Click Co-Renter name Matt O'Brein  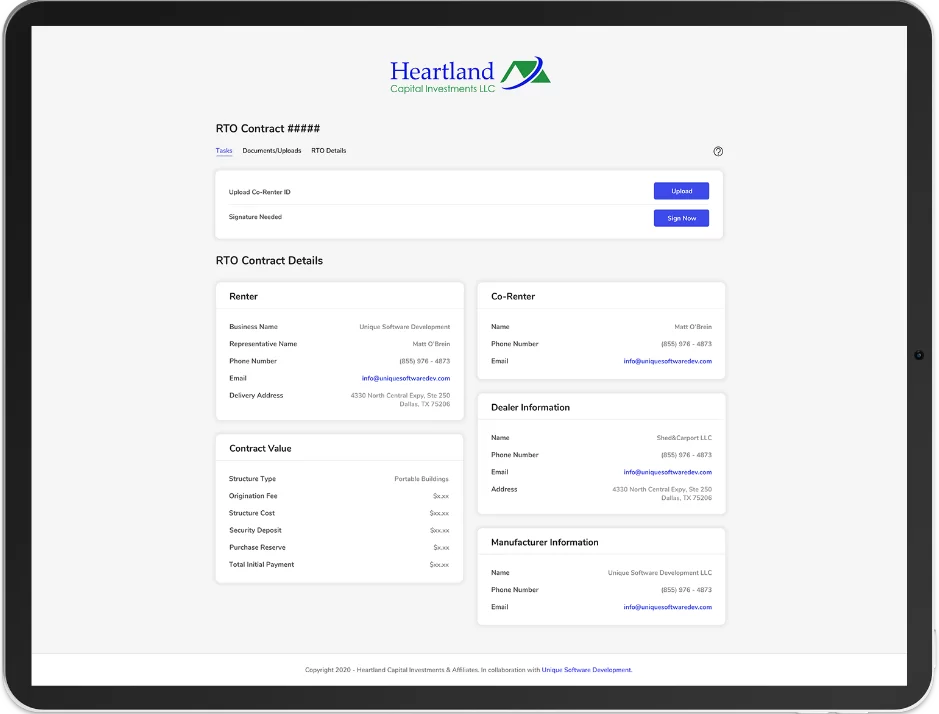click(x=692, y=326)
